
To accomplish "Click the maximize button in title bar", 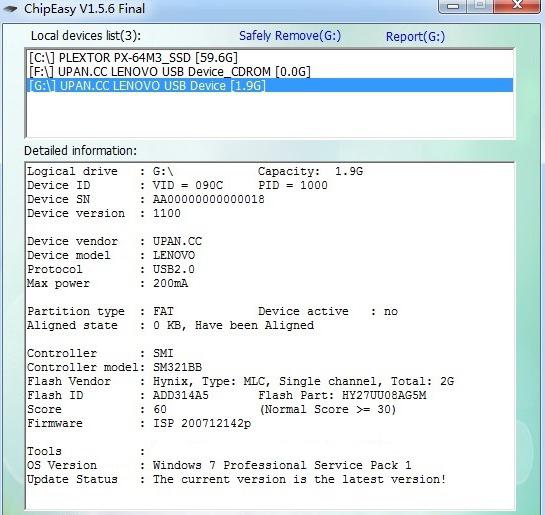I will [x=480, y=5].
